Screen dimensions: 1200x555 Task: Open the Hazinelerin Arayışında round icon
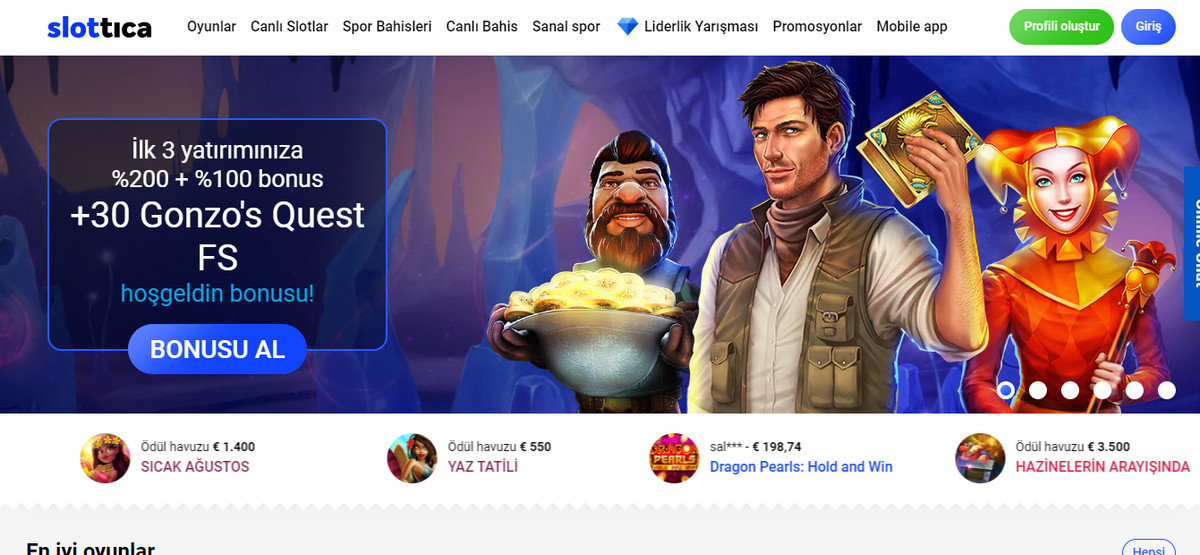[x=980, y=458]
